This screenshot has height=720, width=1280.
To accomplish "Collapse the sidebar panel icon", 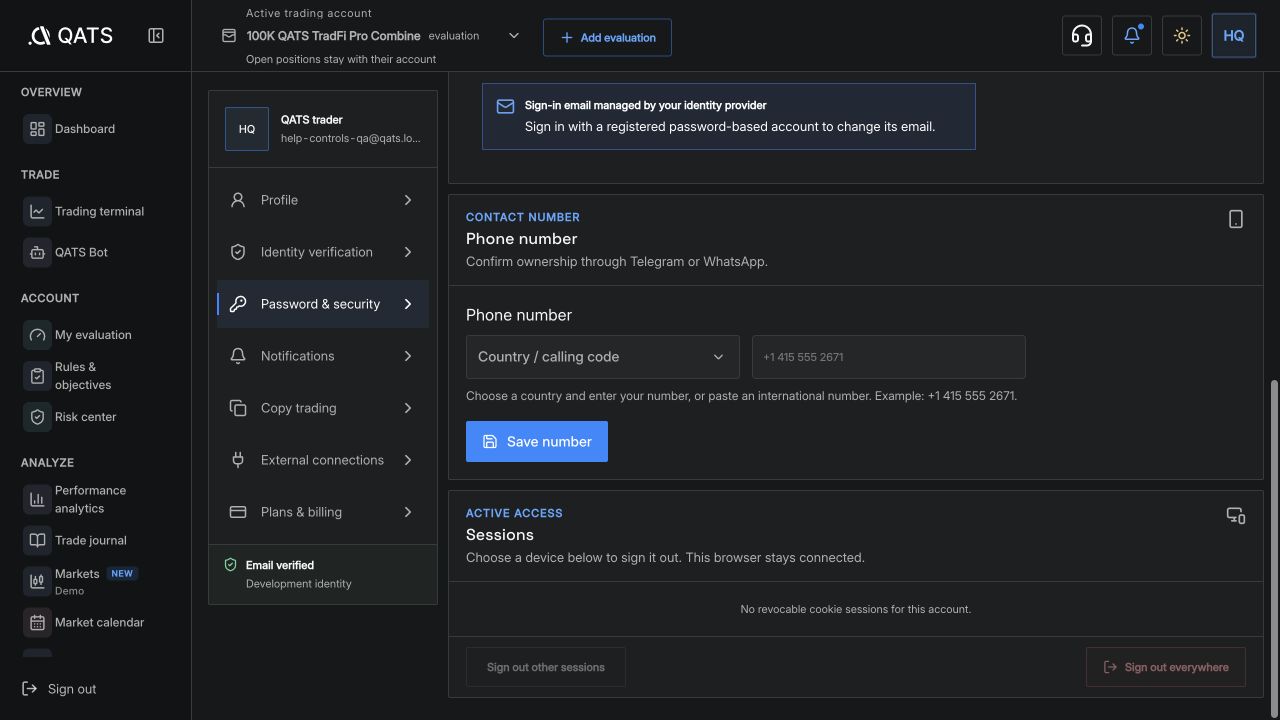I will point(156,36).
